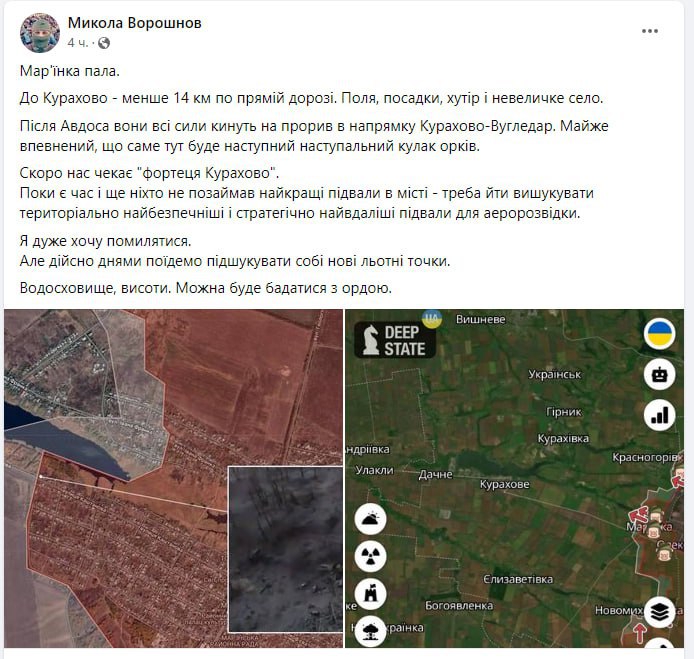This screenshot has height=659, width=694.
Task: Open the statistics bar chart icon
Action: [x=659, y=415]
